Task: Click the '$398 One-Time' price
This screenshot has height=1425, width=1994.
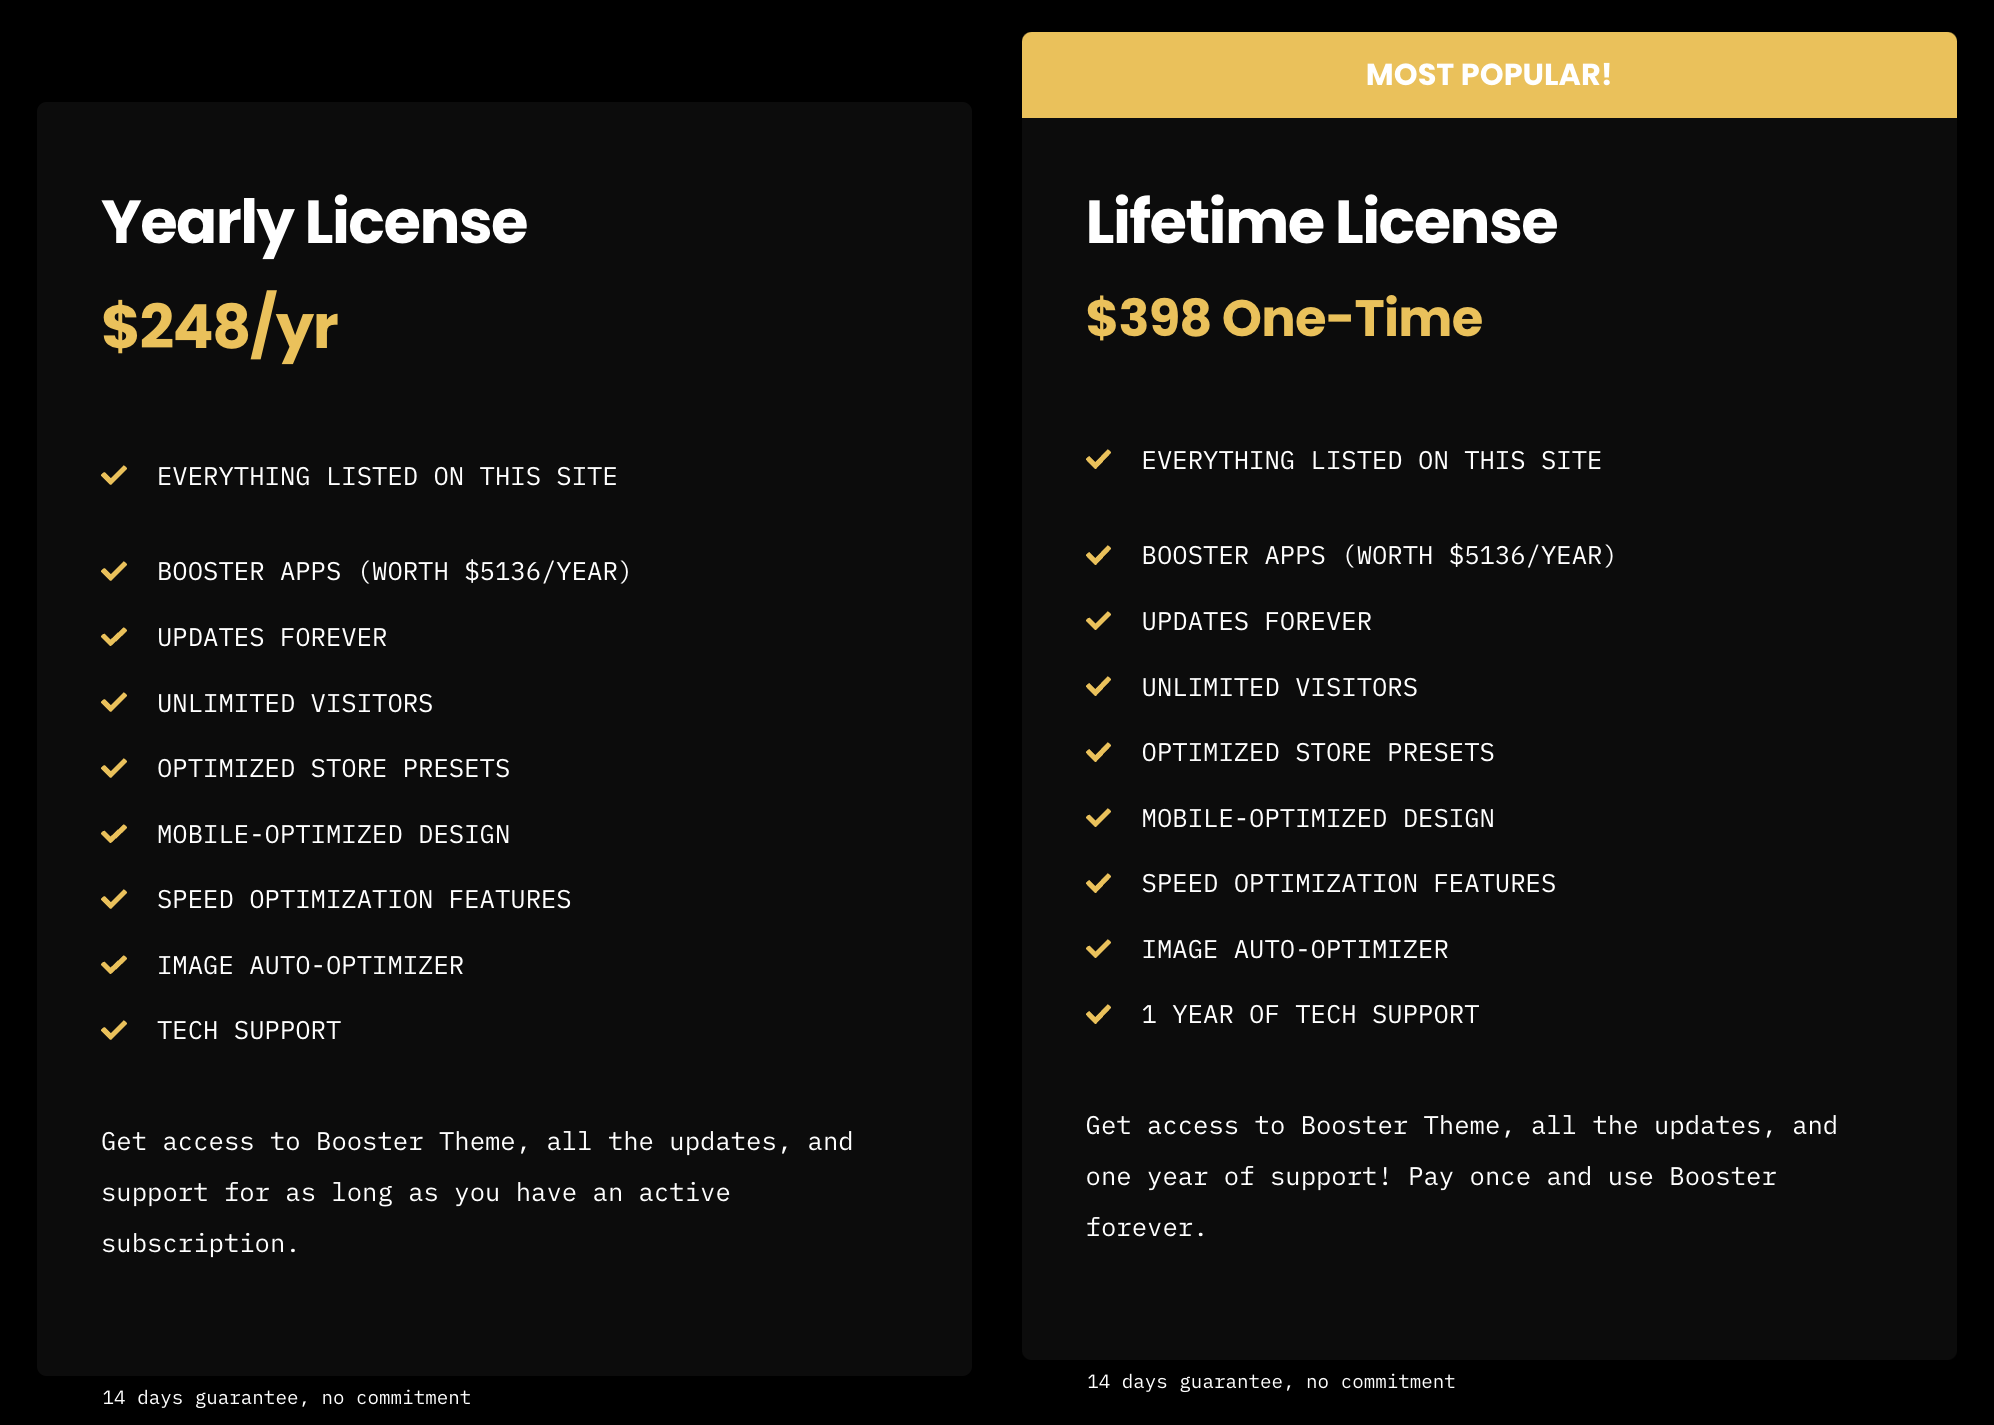Action: [1284, 318]
